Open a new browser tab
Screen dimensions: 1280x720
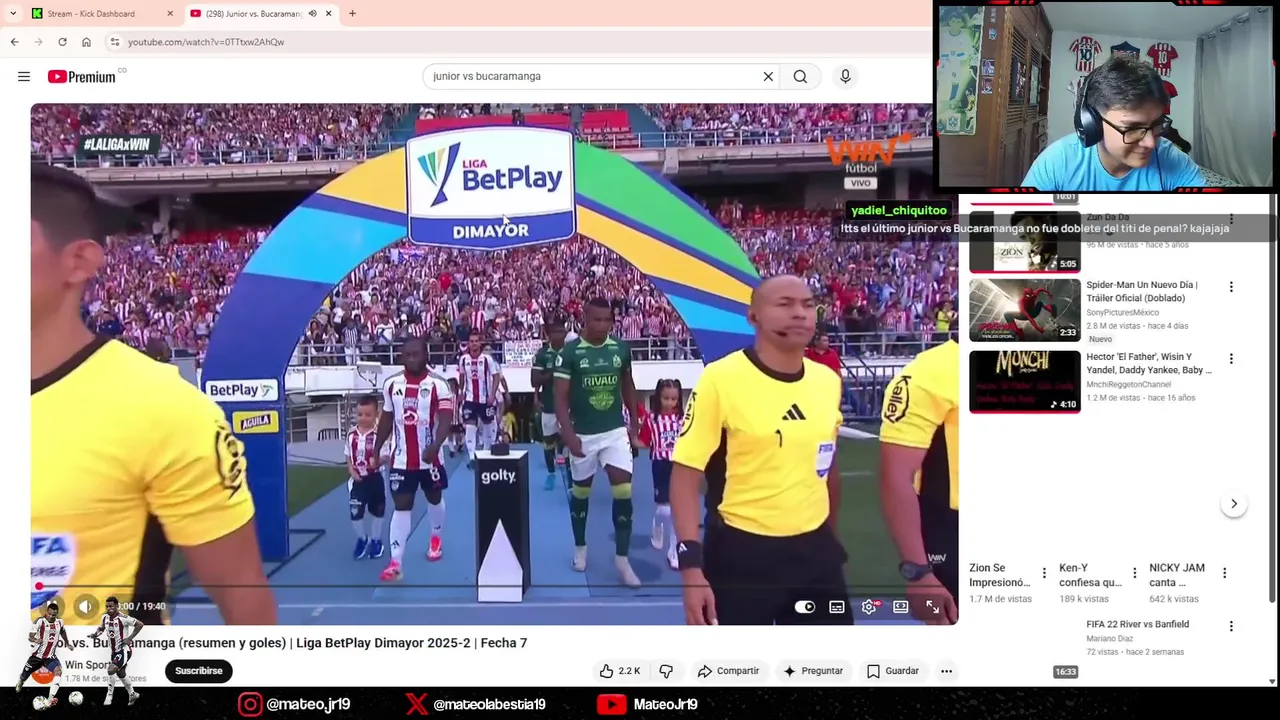[352, 13]
